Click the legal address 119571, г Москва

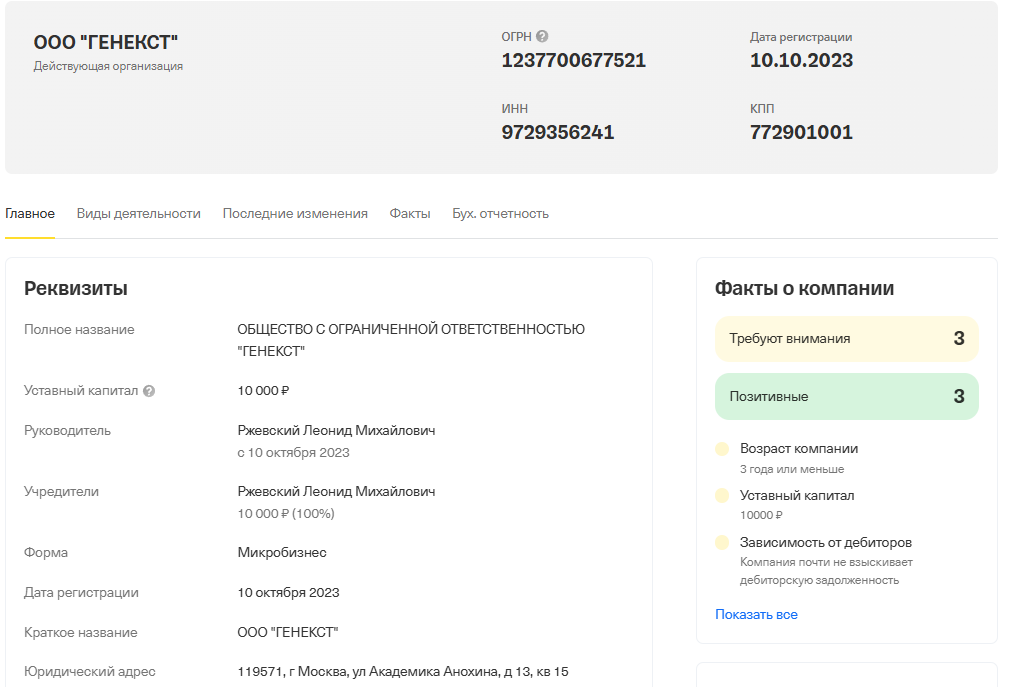pyautogui.click(x=403, y=671)
